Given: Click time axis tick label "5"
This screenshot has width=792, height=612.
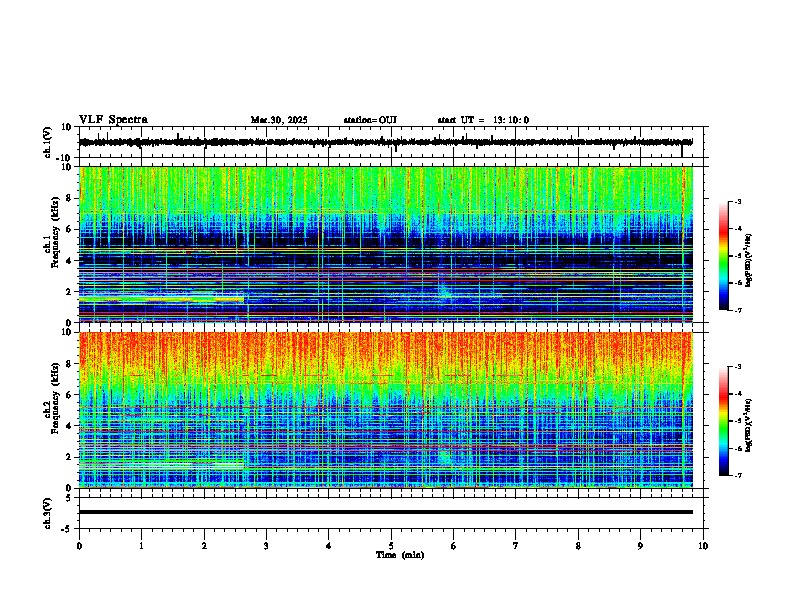Looking at the screenshot, I should point(391,546).
